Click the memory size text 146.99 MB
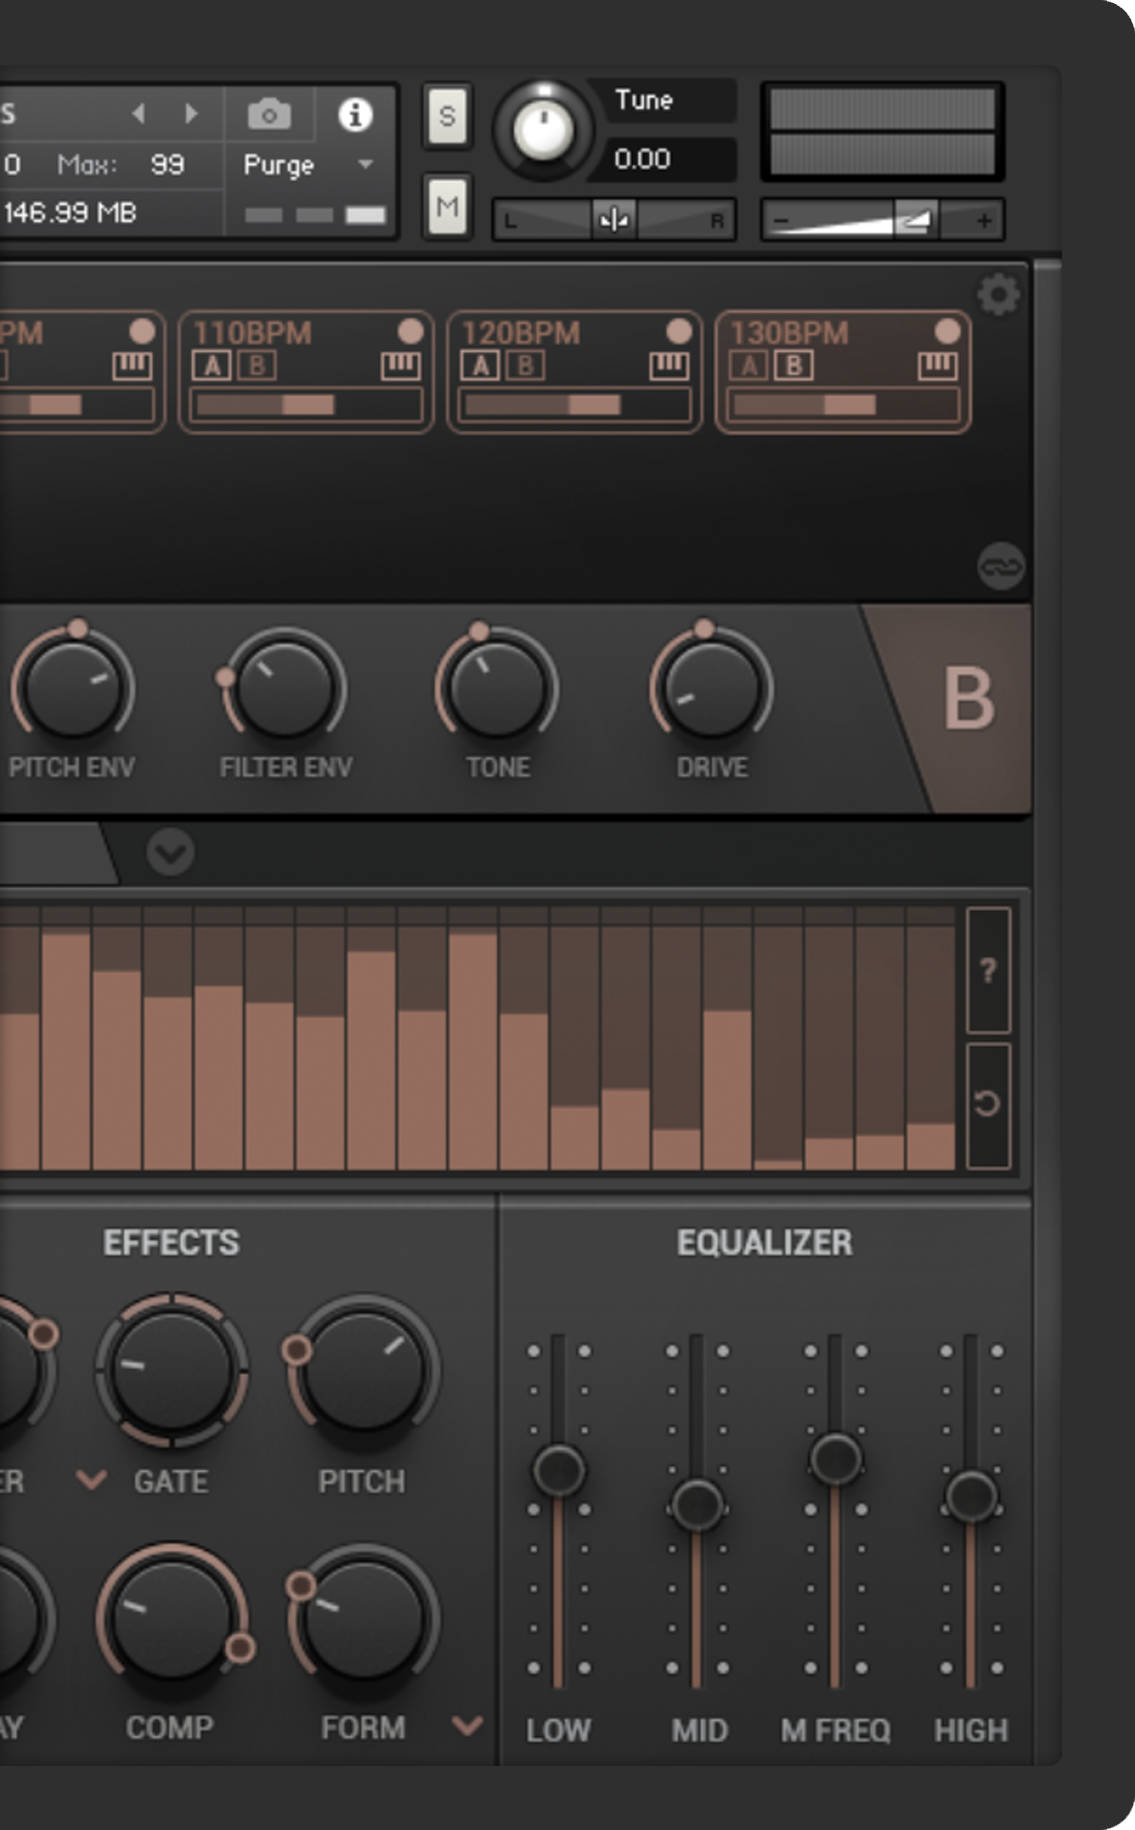The image size is (1135, 1830). coord(70,212)
